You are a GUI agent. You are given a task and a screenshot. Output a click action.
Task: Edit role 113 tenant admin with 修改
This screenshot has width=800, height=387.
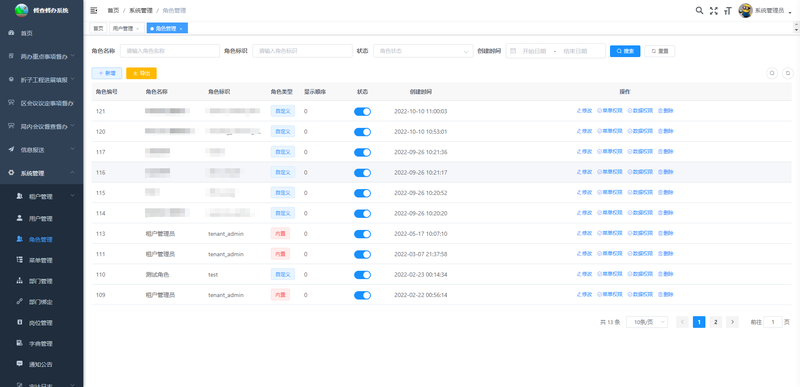[x=584, y=234]
